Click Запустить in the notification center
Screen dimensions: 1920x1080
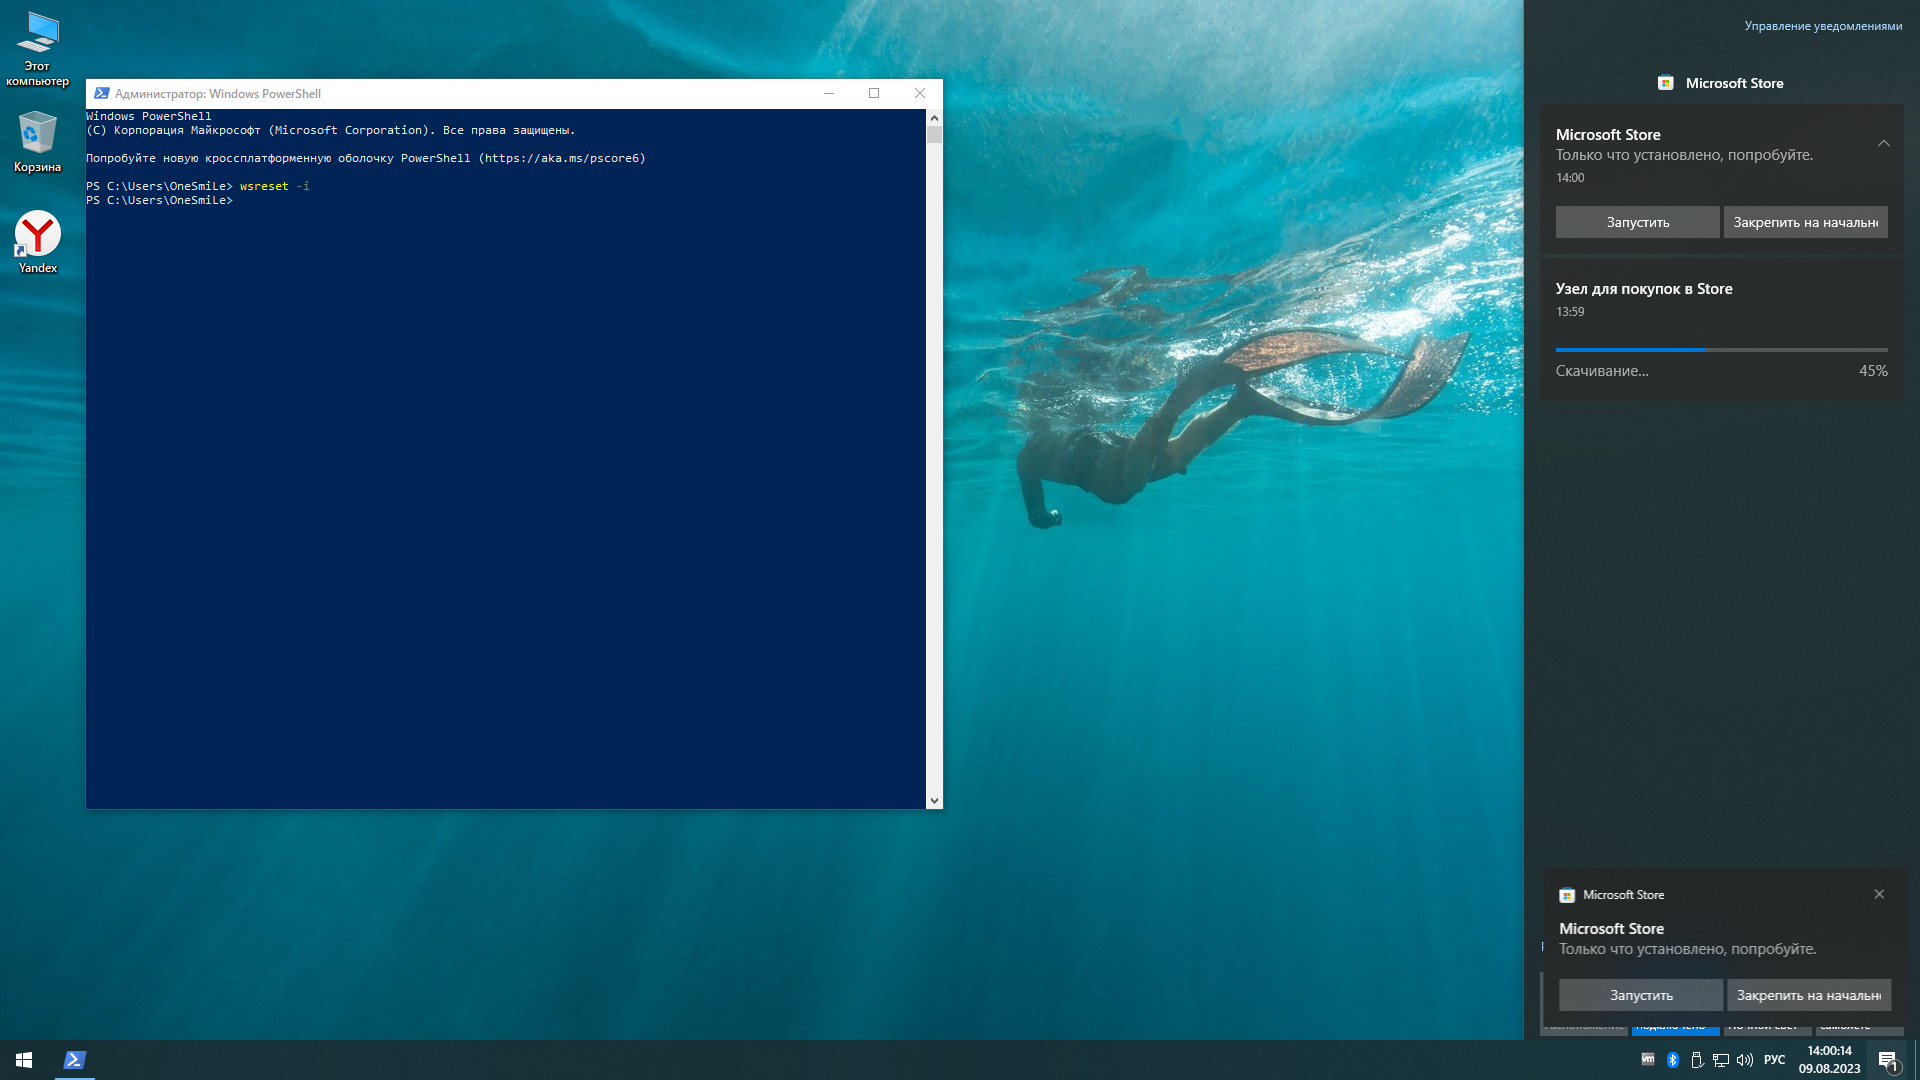pos(1637,222)
